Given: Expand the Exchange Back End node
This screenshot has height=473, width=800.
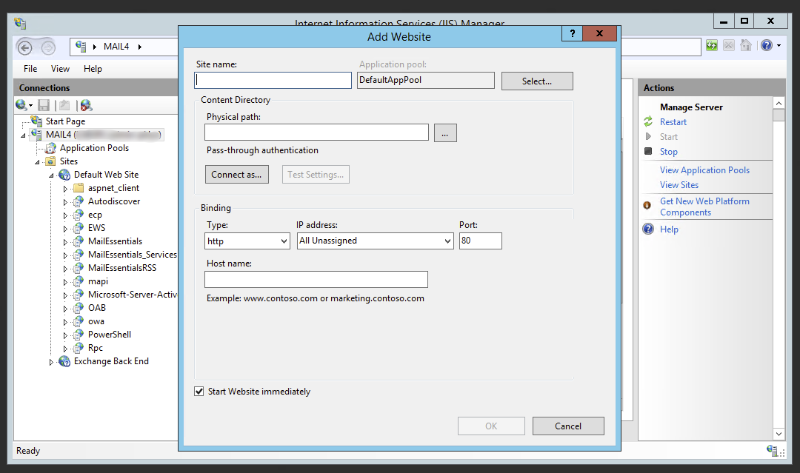Looking at the screenshot, I should 52,362.
